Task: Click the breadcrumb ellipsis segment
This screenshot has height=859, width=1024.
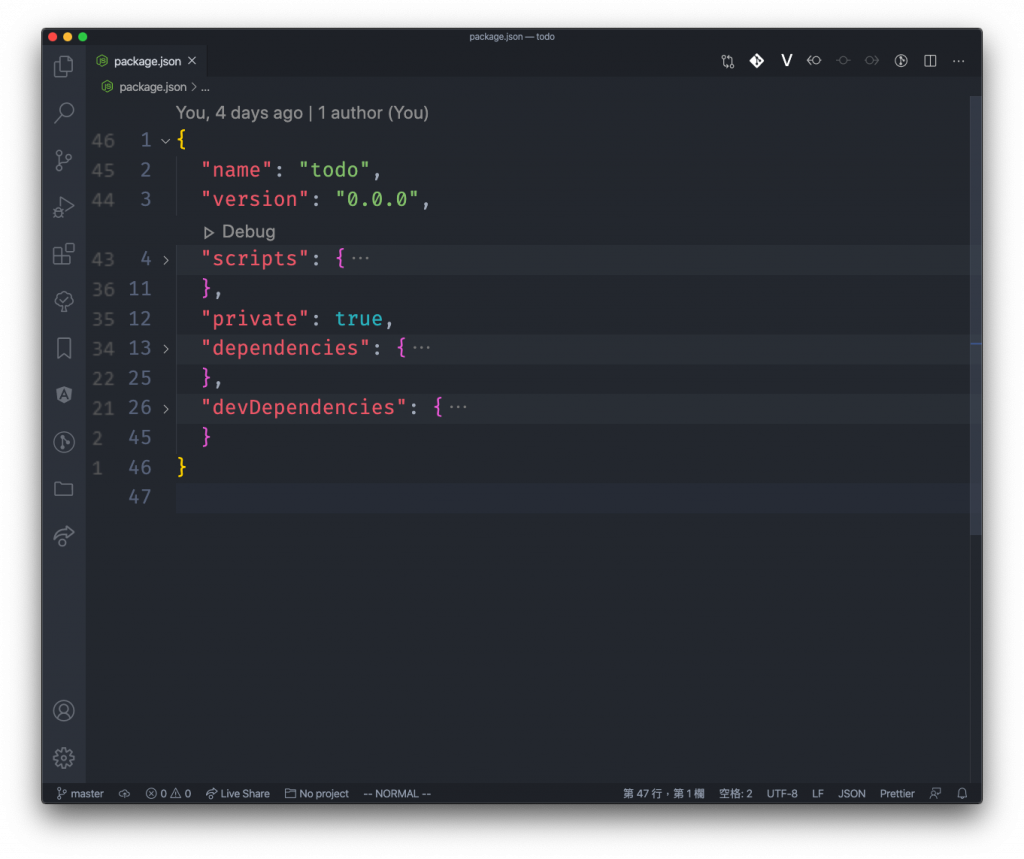Action: tap(205, 87)
